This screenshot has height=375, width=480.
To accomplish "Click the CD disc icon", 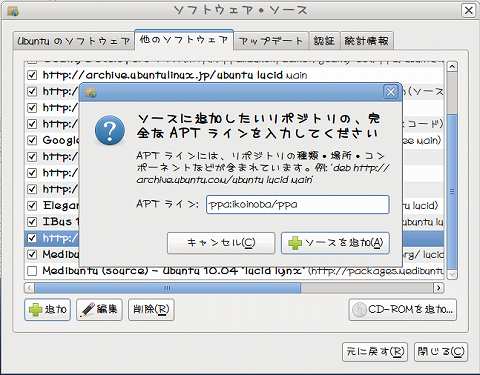I will [x=359, y=310].
